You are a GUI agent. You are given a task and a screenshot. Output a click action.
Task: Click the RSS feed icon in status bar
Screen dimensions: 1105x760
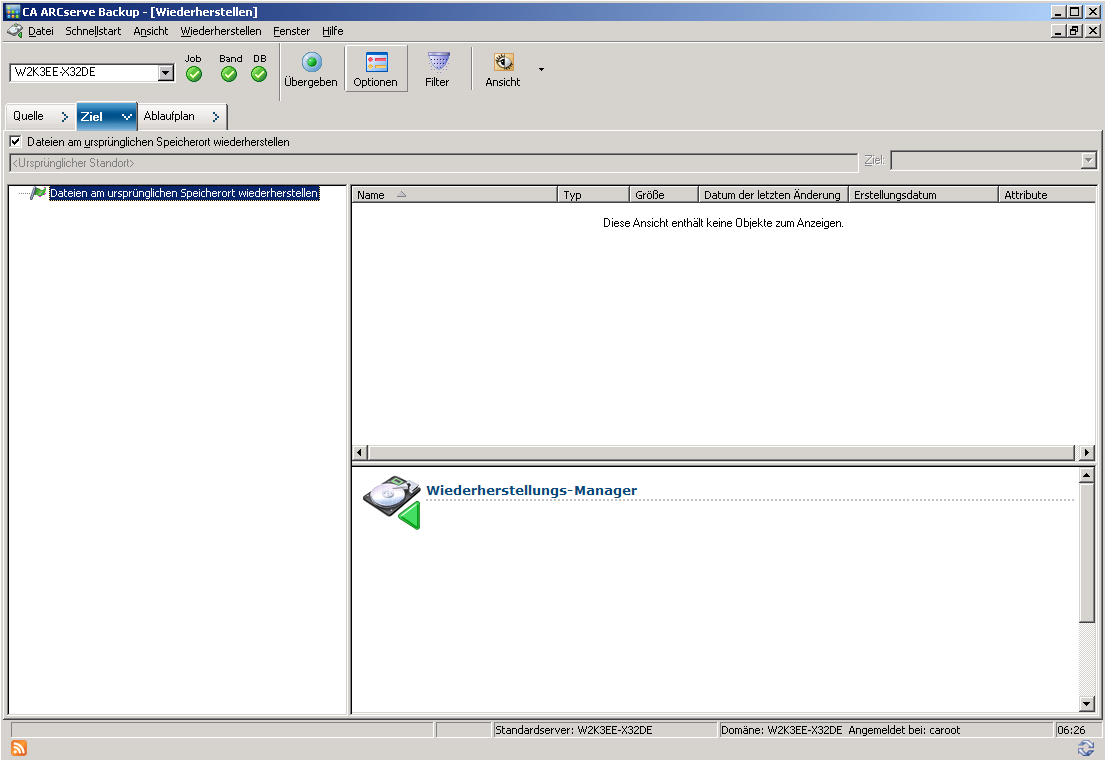[19, 748]
